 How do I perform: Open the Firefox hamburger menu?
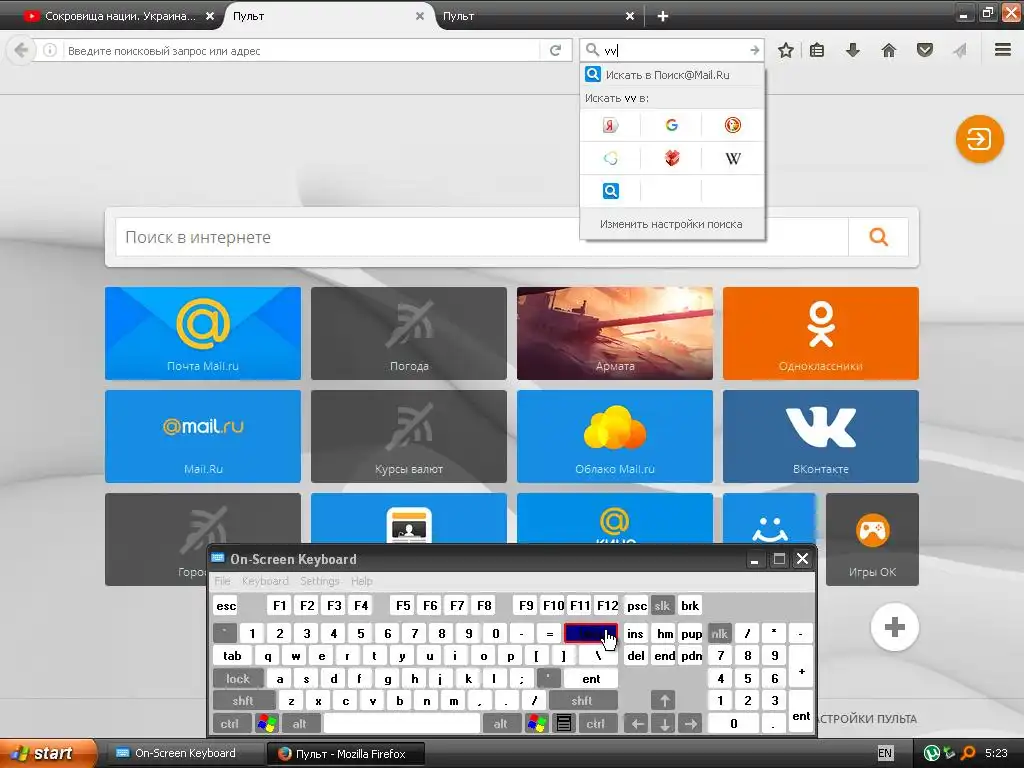pos(1003,50)
